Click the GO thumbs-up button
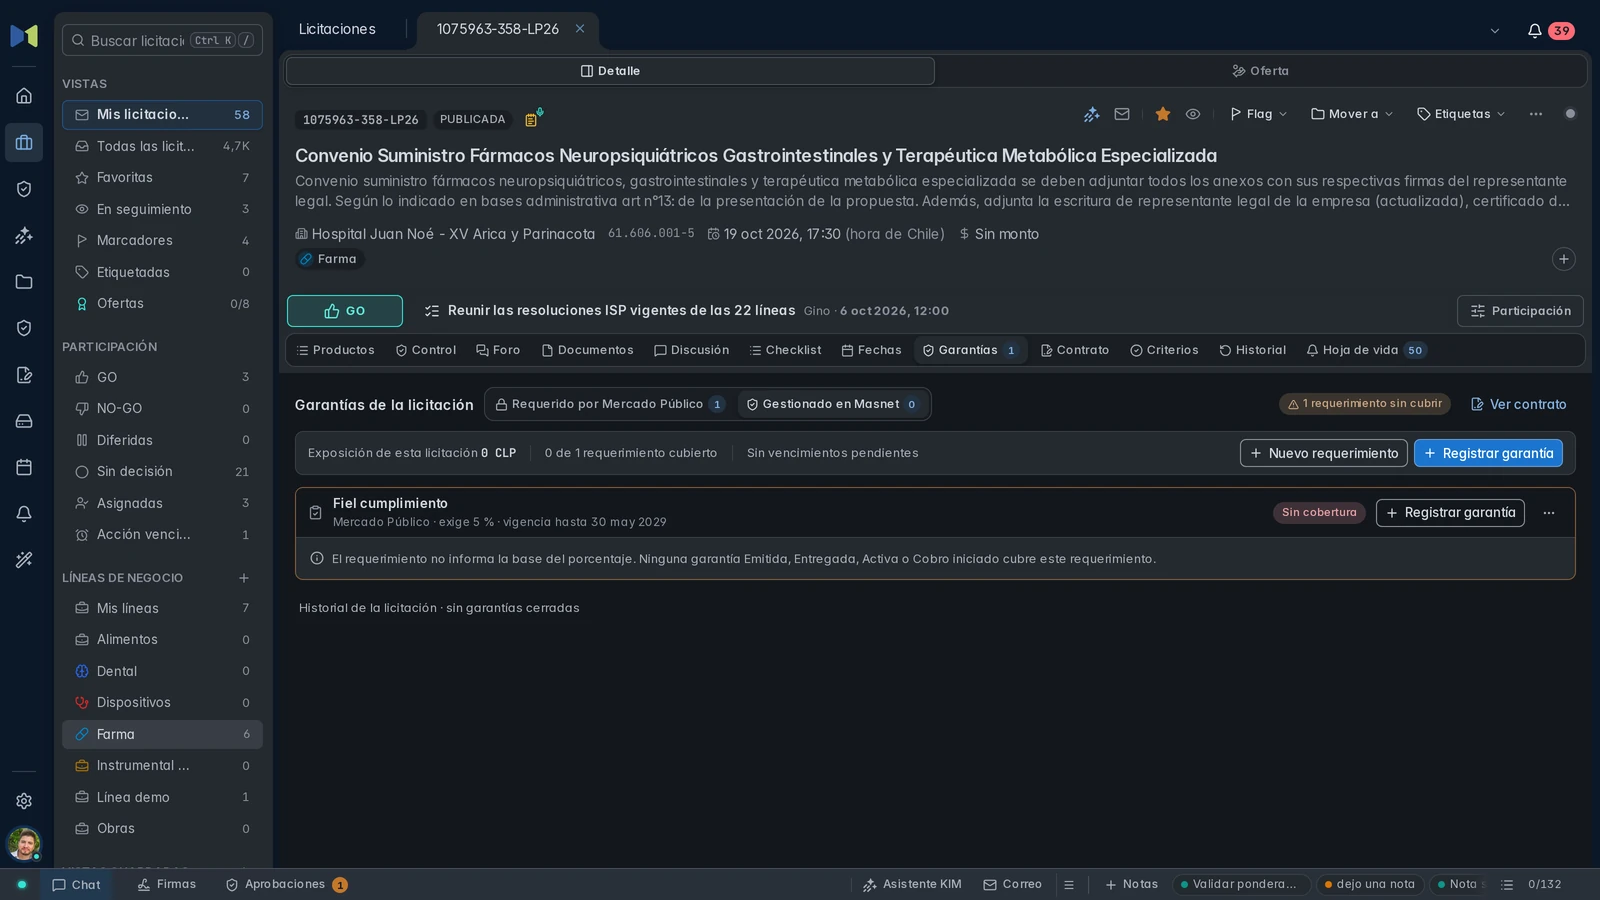 345,311
